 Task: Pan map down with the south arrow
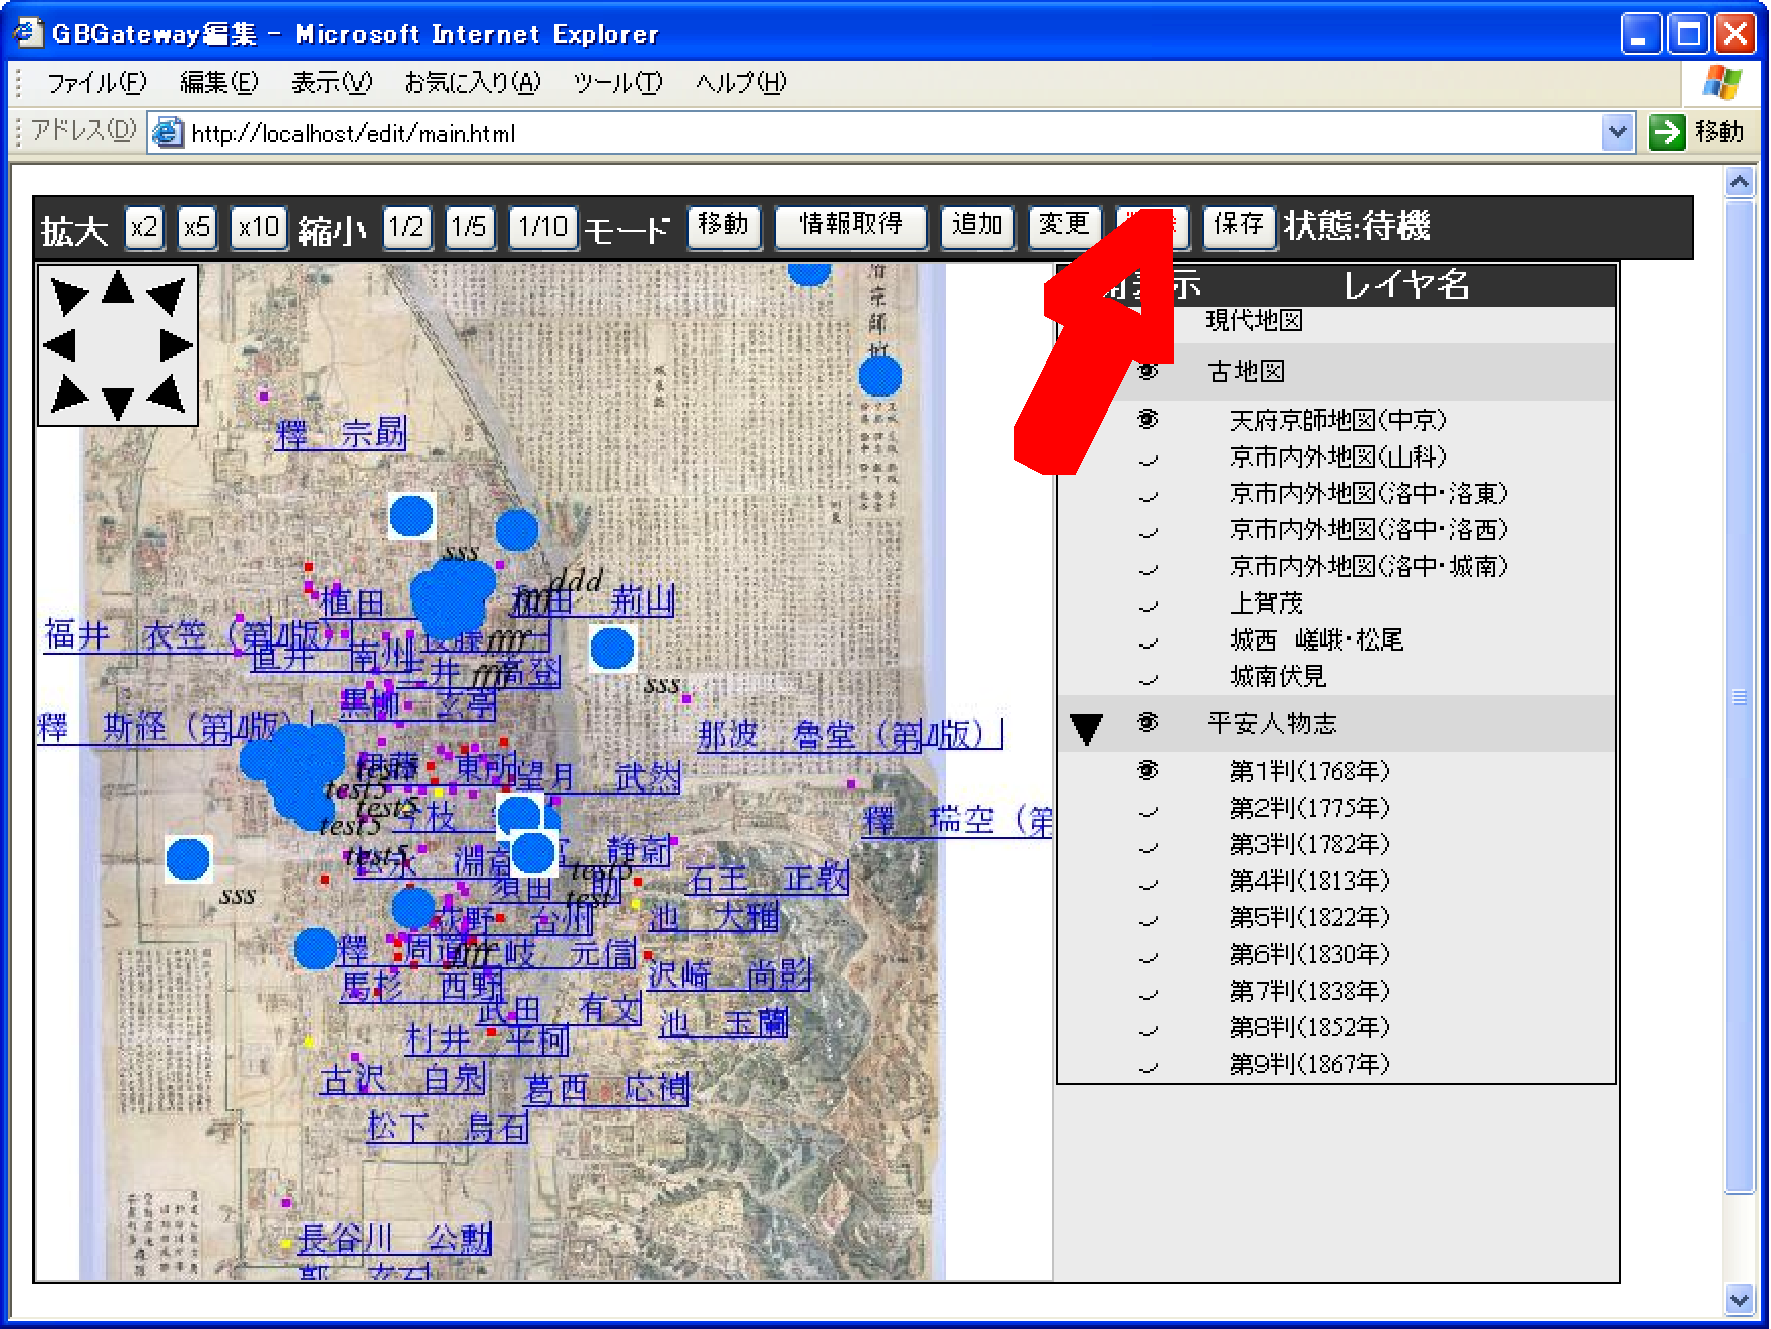(118, 402)
